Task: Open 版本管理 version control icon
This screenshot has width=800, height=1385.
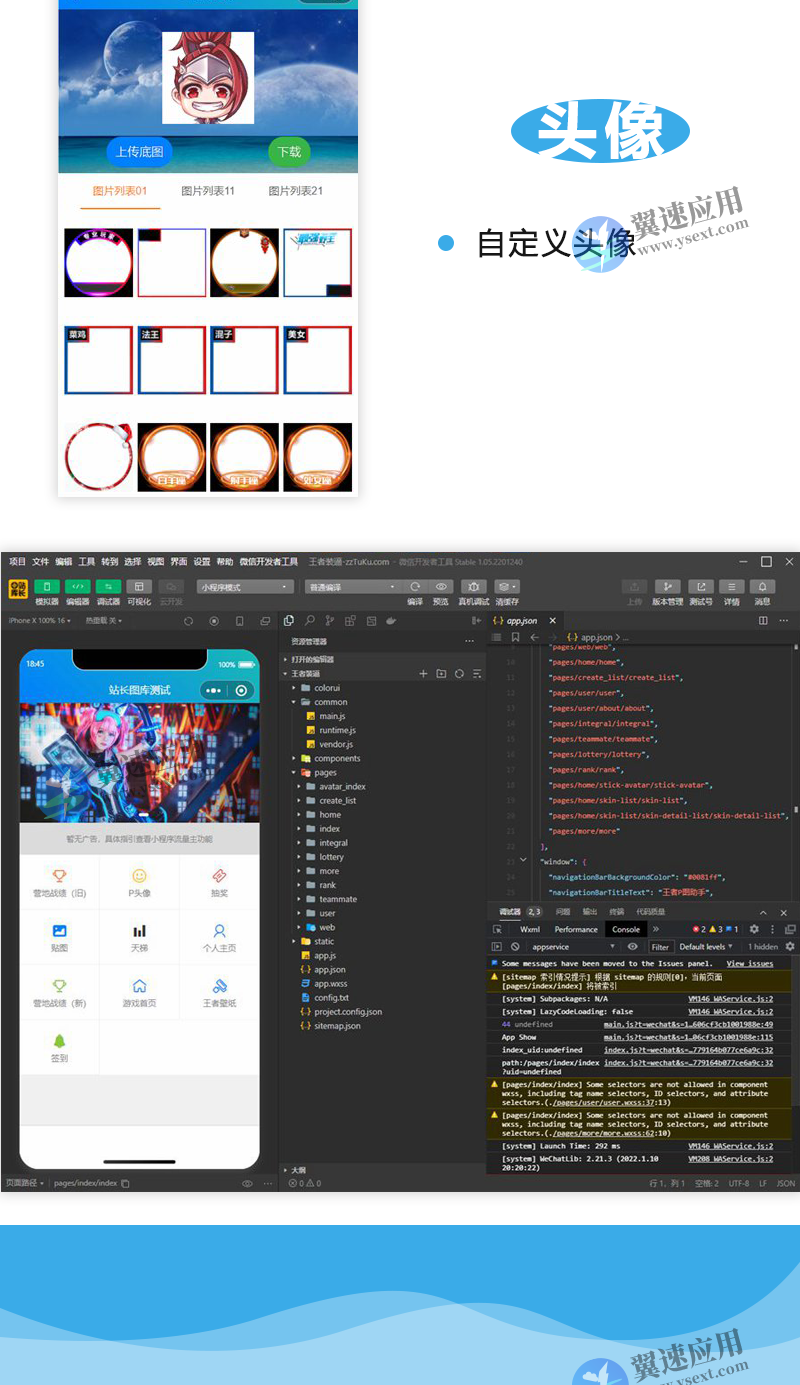Action: point(667,587)
